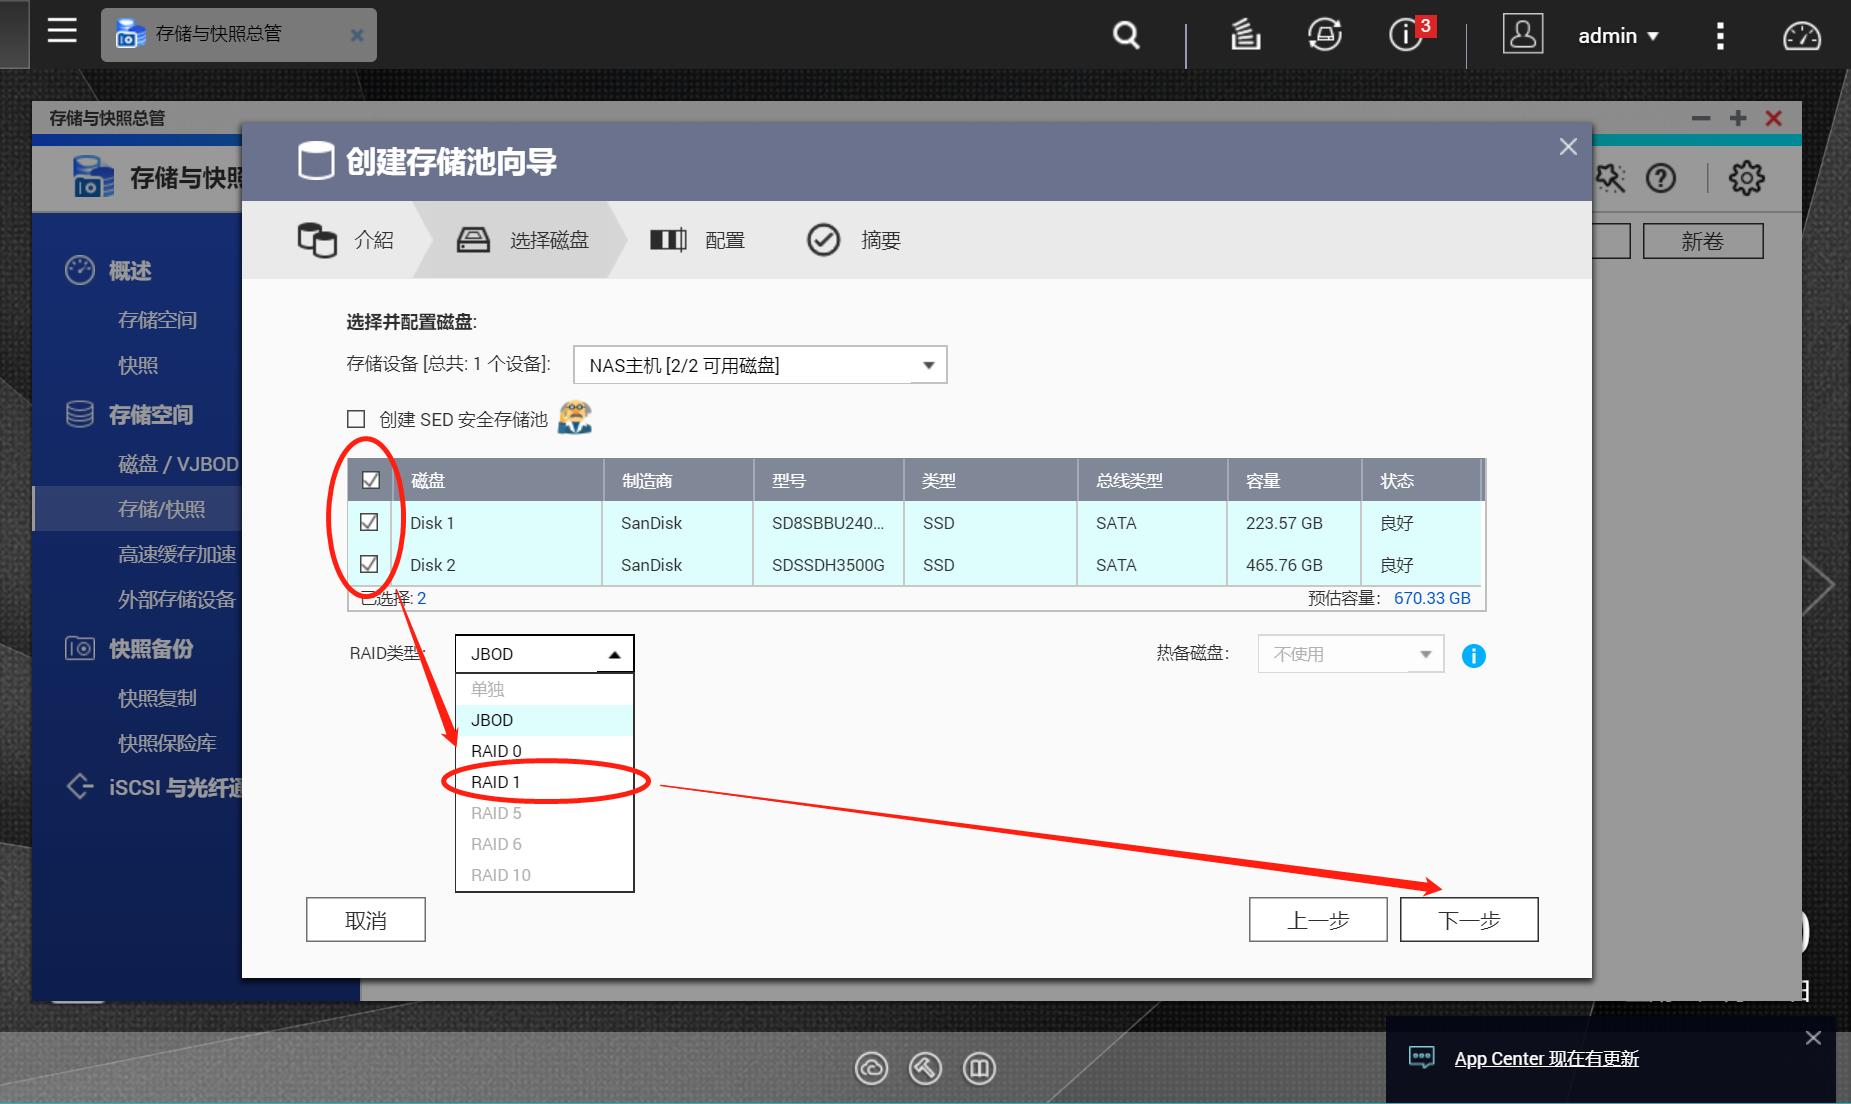Open the hamburger main menu

point(61,31)
